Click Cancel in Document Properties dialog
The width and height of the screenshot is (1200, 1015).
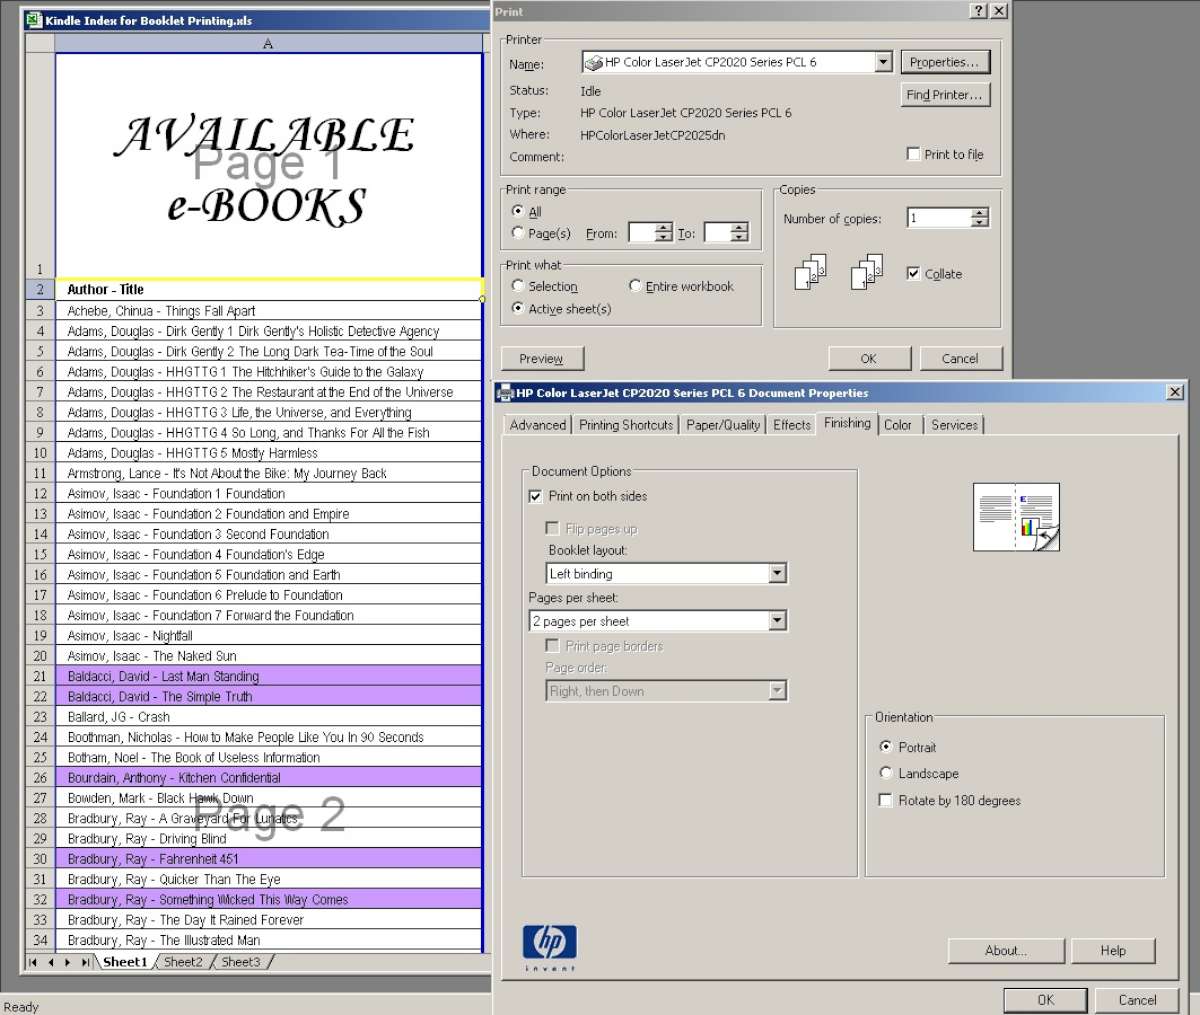point(1137,1000)
